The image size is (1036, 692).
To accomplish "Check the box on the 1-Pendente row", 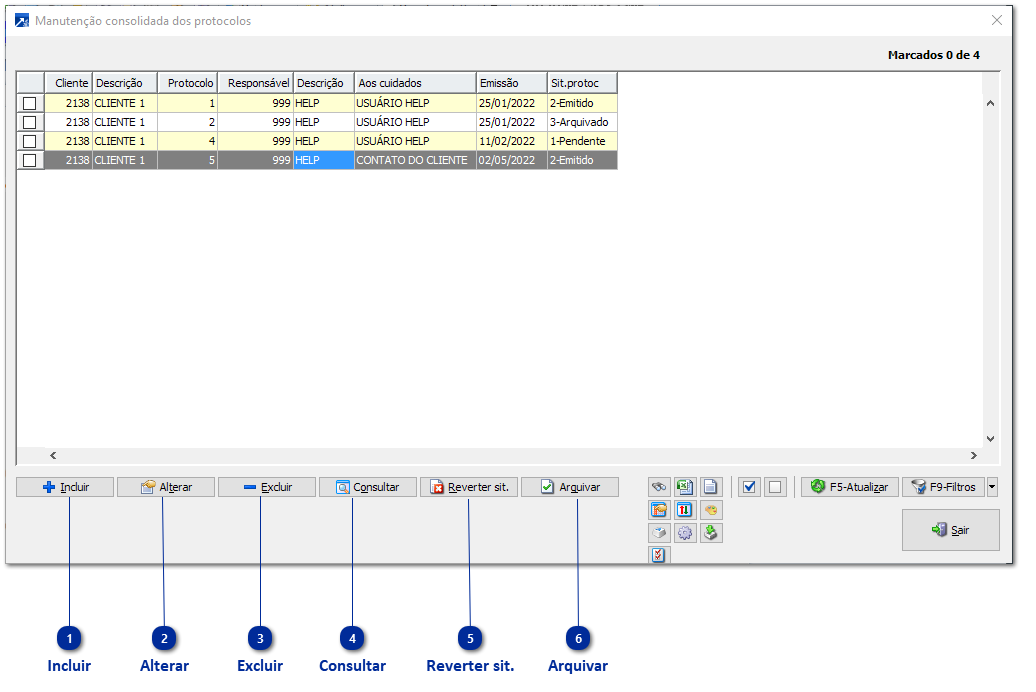I will click(30, 141).
